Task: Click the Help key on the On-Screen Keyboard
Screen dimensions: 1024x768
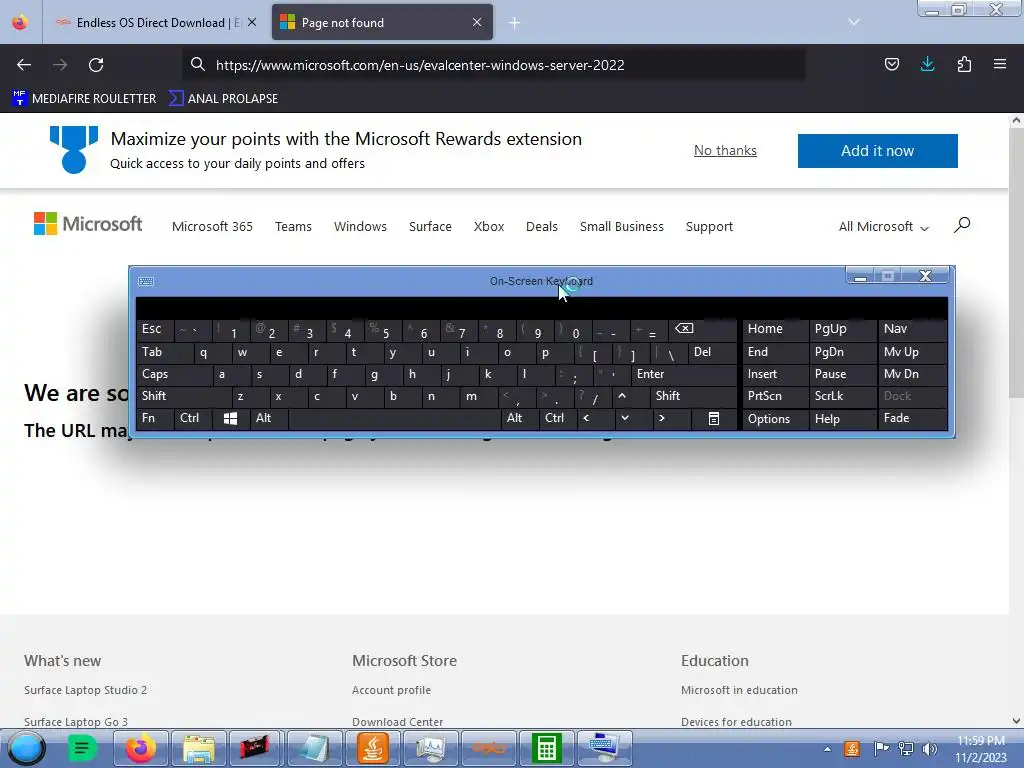Action: (x=842, y=419)
